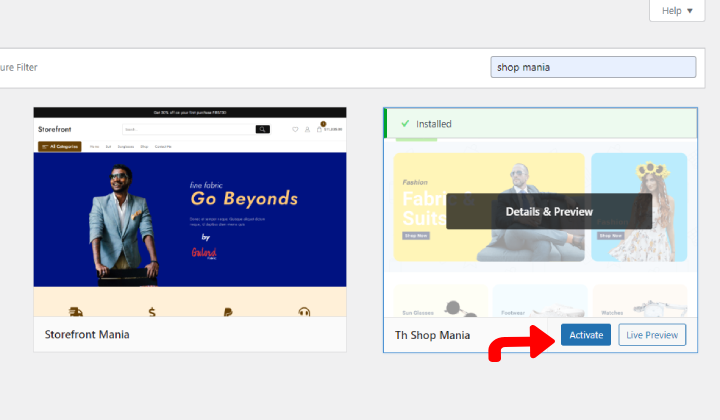Click the dollar sign icon in the Storefront preview

152,312
